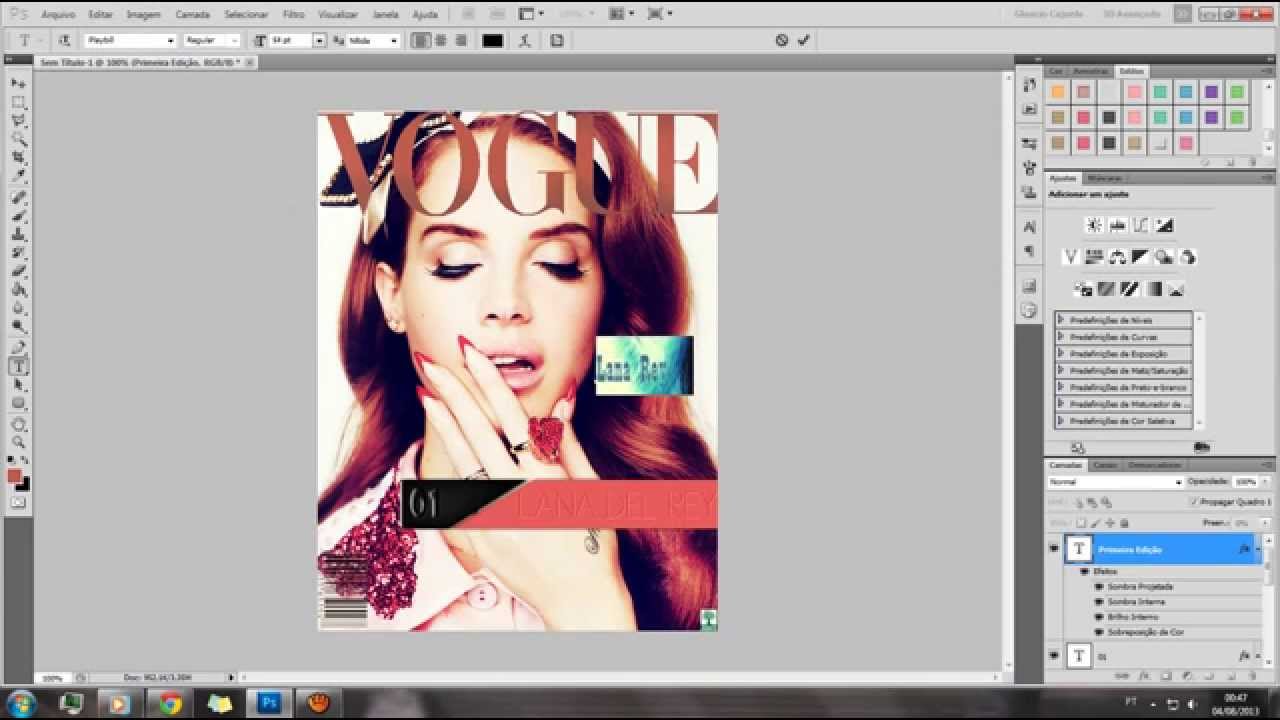Open Chrome from the taskbar
The height and width of the screenshot is (720, 1280).
[x=170, y=703]
